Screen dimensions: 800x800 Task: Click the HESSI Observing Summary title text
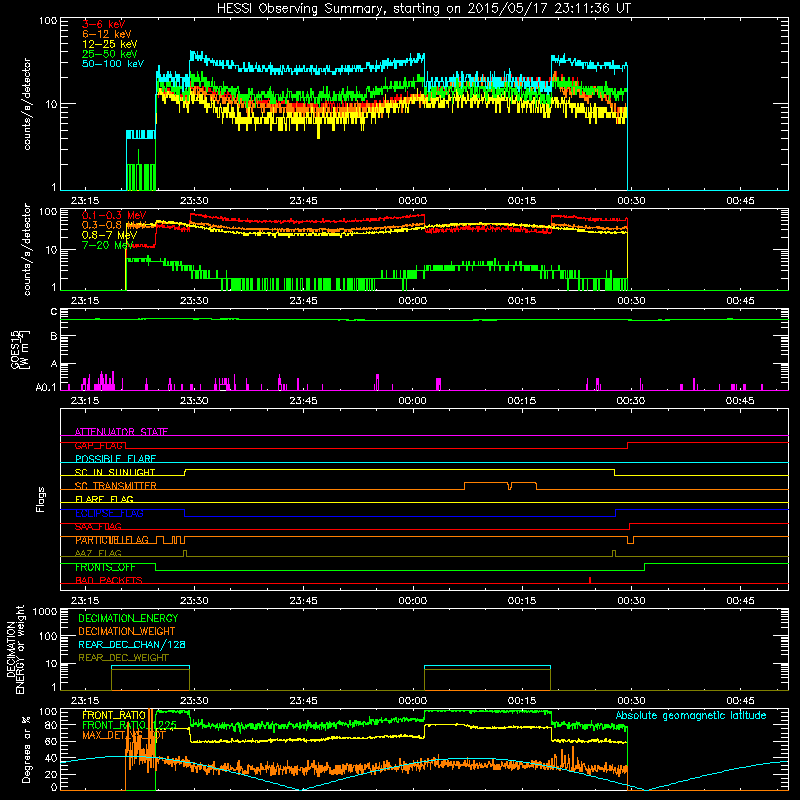click(x=424, y=9)
